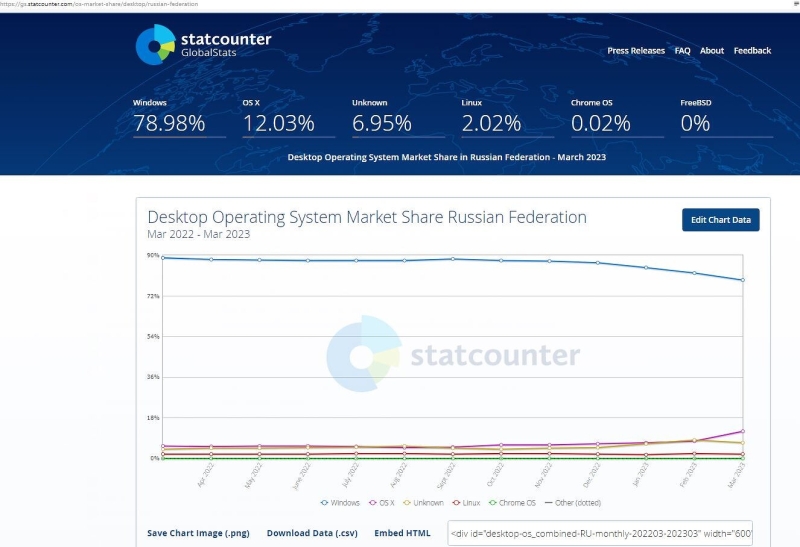
Task: Open the Press Releases page
Action: tap(635, 51)
